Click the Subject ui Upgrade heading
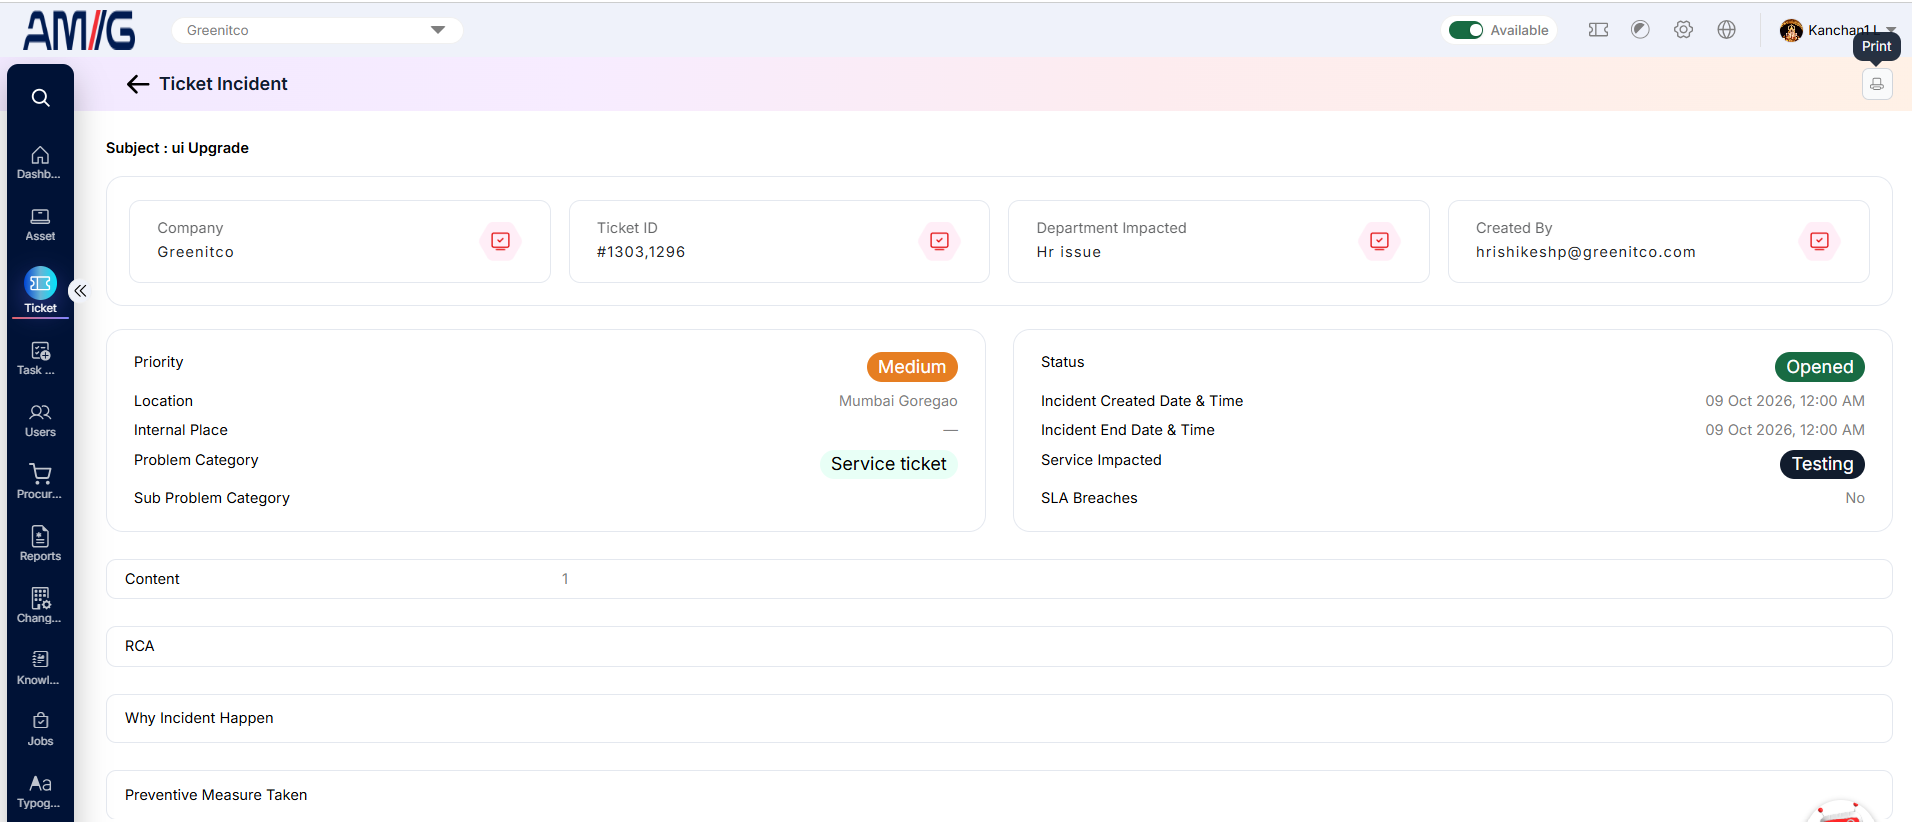 177,148
